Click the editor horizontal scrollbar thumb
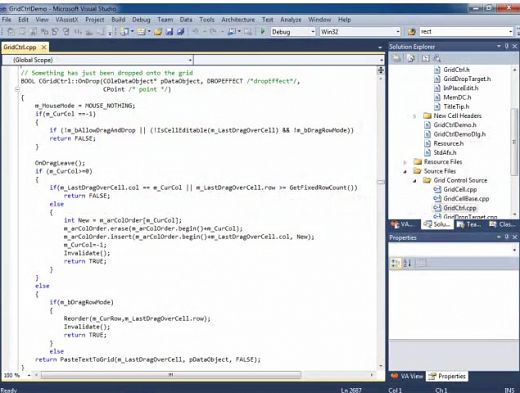The width and height of the screenshot is (520, 393). pyautogui.click(x=171, y=375)
